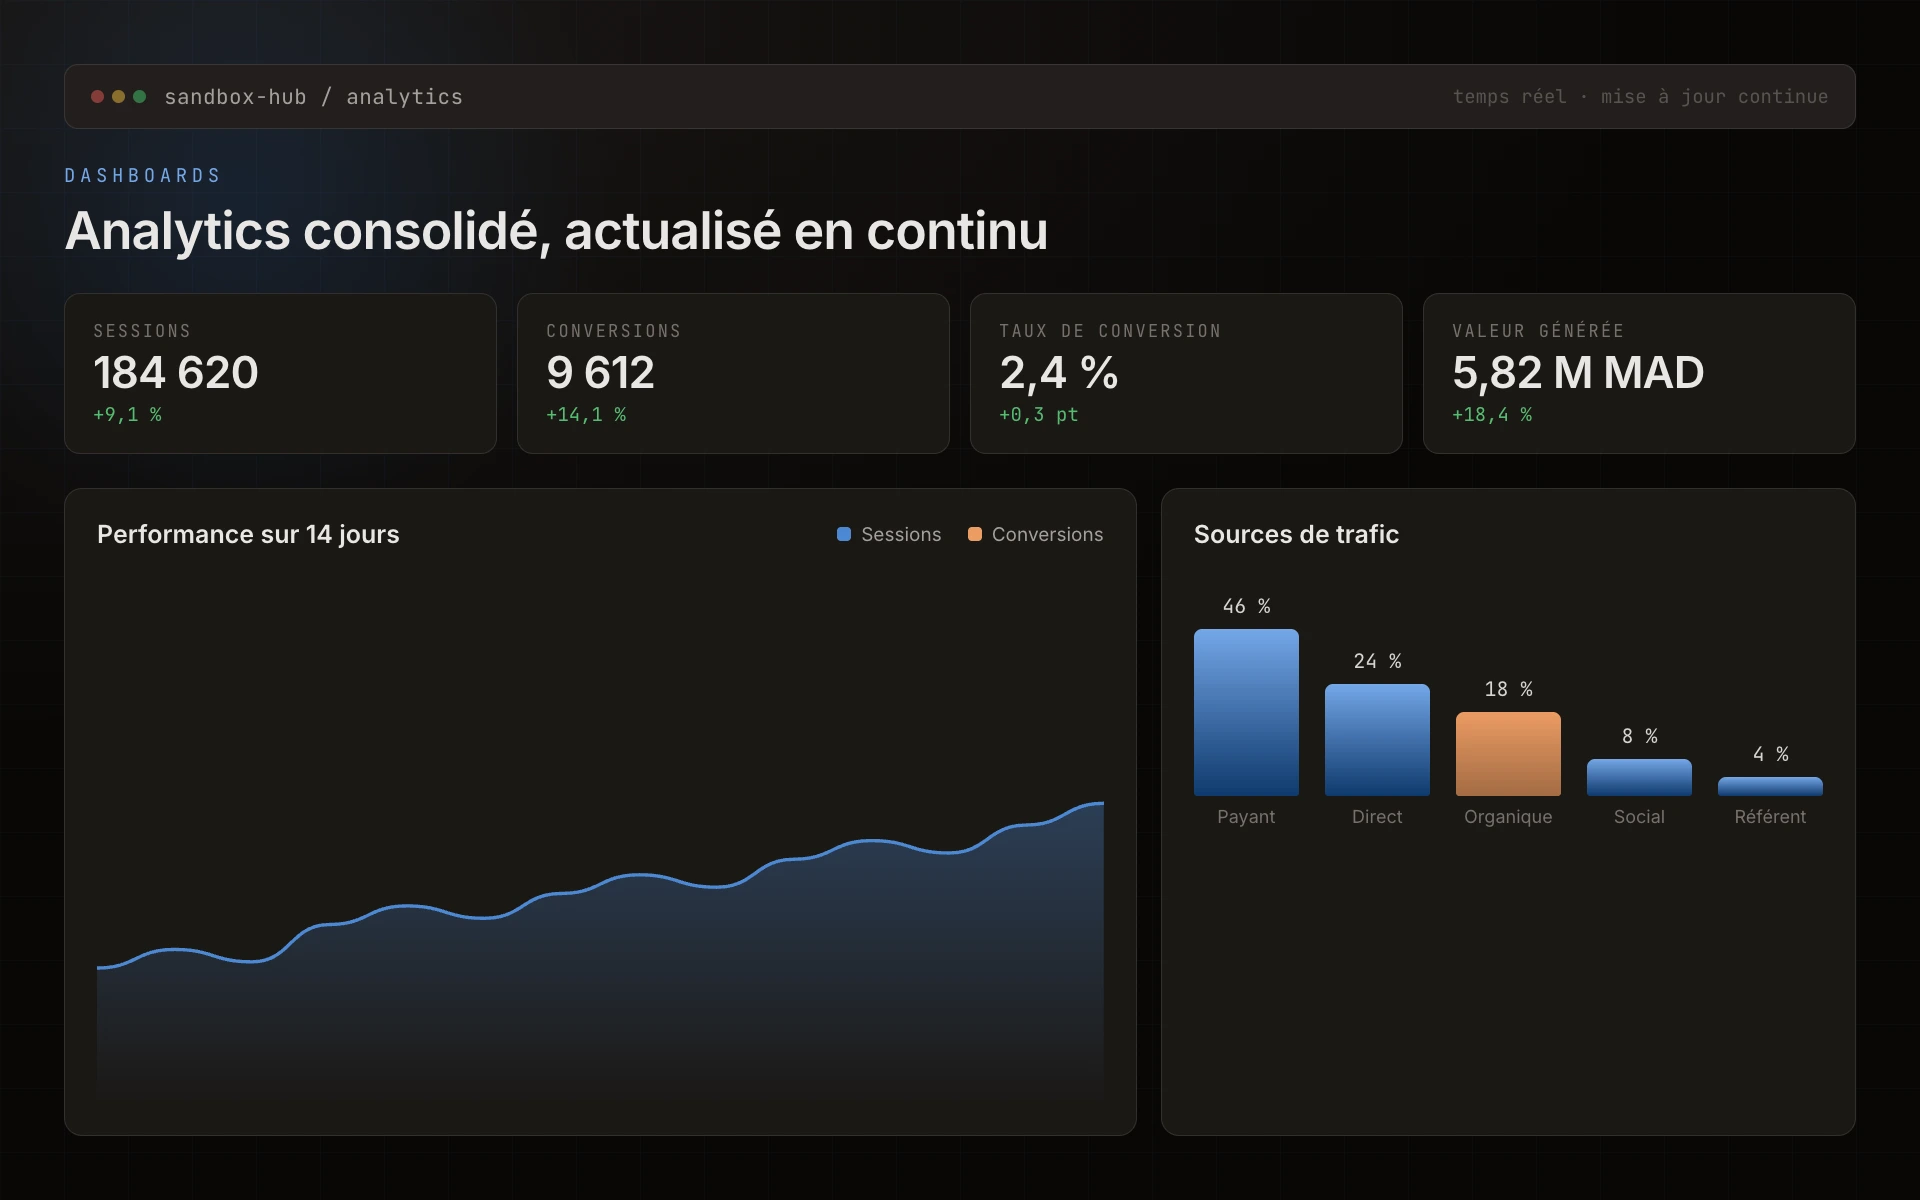The height and width of the screenshot is (1200, 1920).
Task: Click the Payant axis label
Action: [1246, 817]
